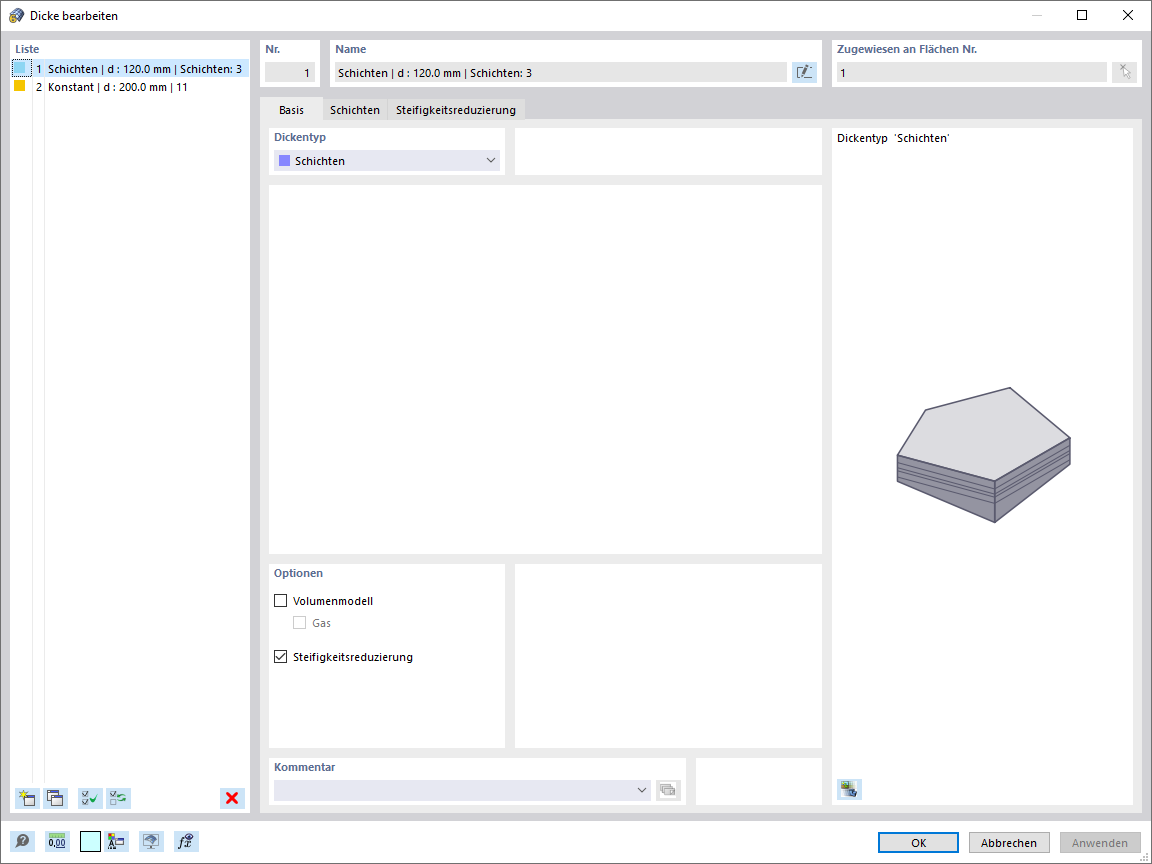
Task: Invert list selection with green arrows icon
Action: click(x=118, y=798)
